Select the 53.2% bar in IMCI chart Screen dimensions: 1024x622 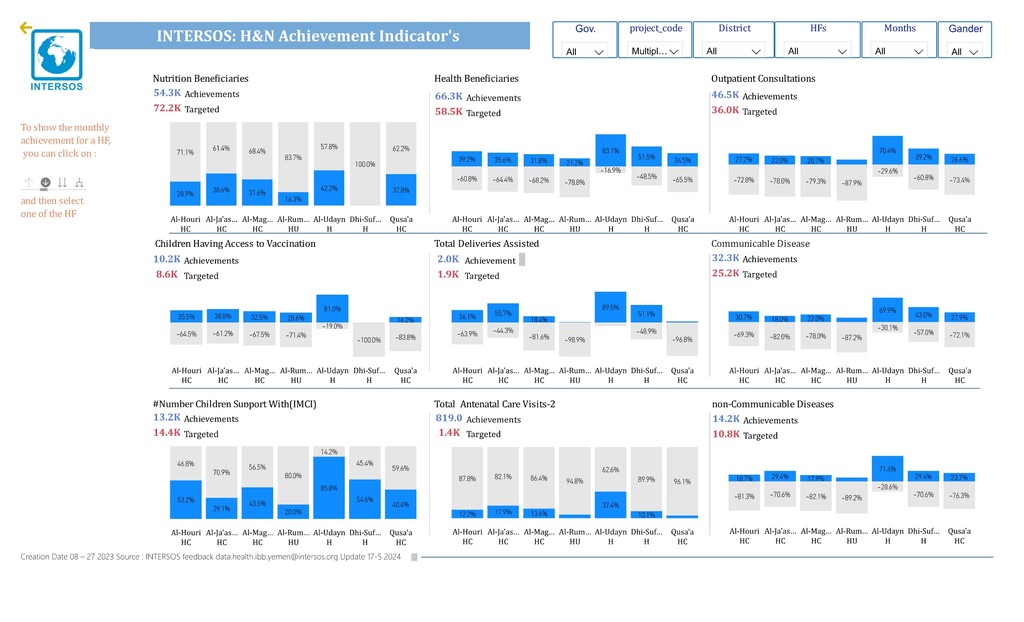pyautogui.click(x=185, y=500)
